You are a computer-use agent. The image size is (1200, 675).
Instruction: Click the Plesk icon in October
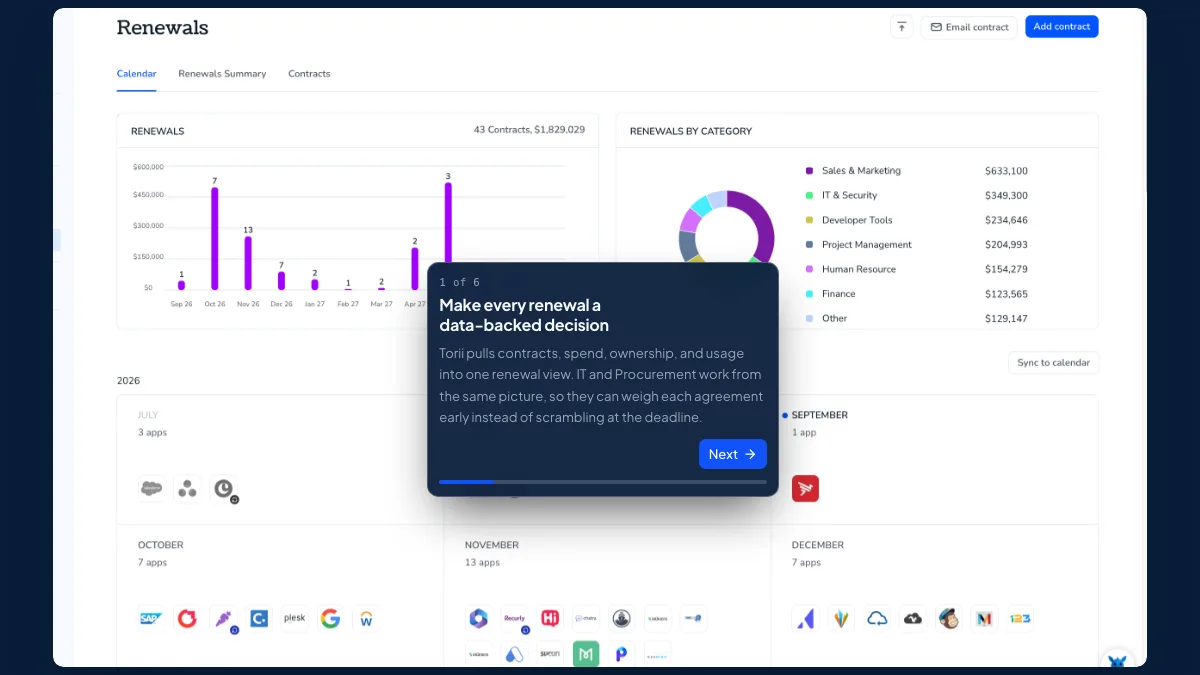(x=295, y=619)
